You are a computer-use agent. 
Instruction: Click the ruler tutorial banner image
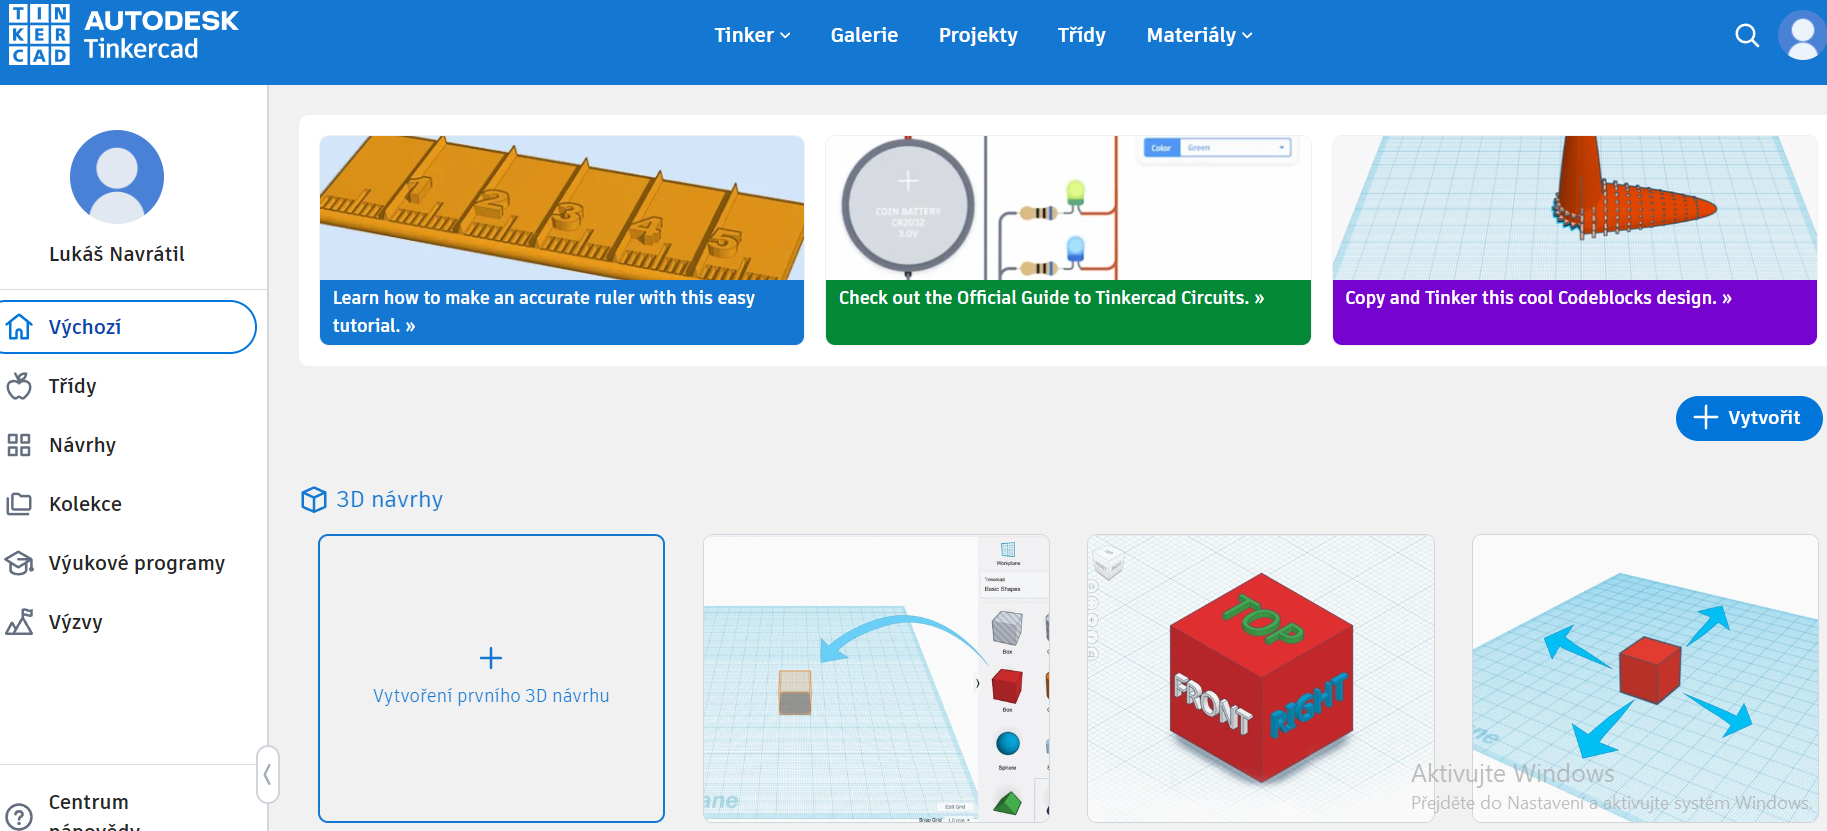click(x=561, y=208)
